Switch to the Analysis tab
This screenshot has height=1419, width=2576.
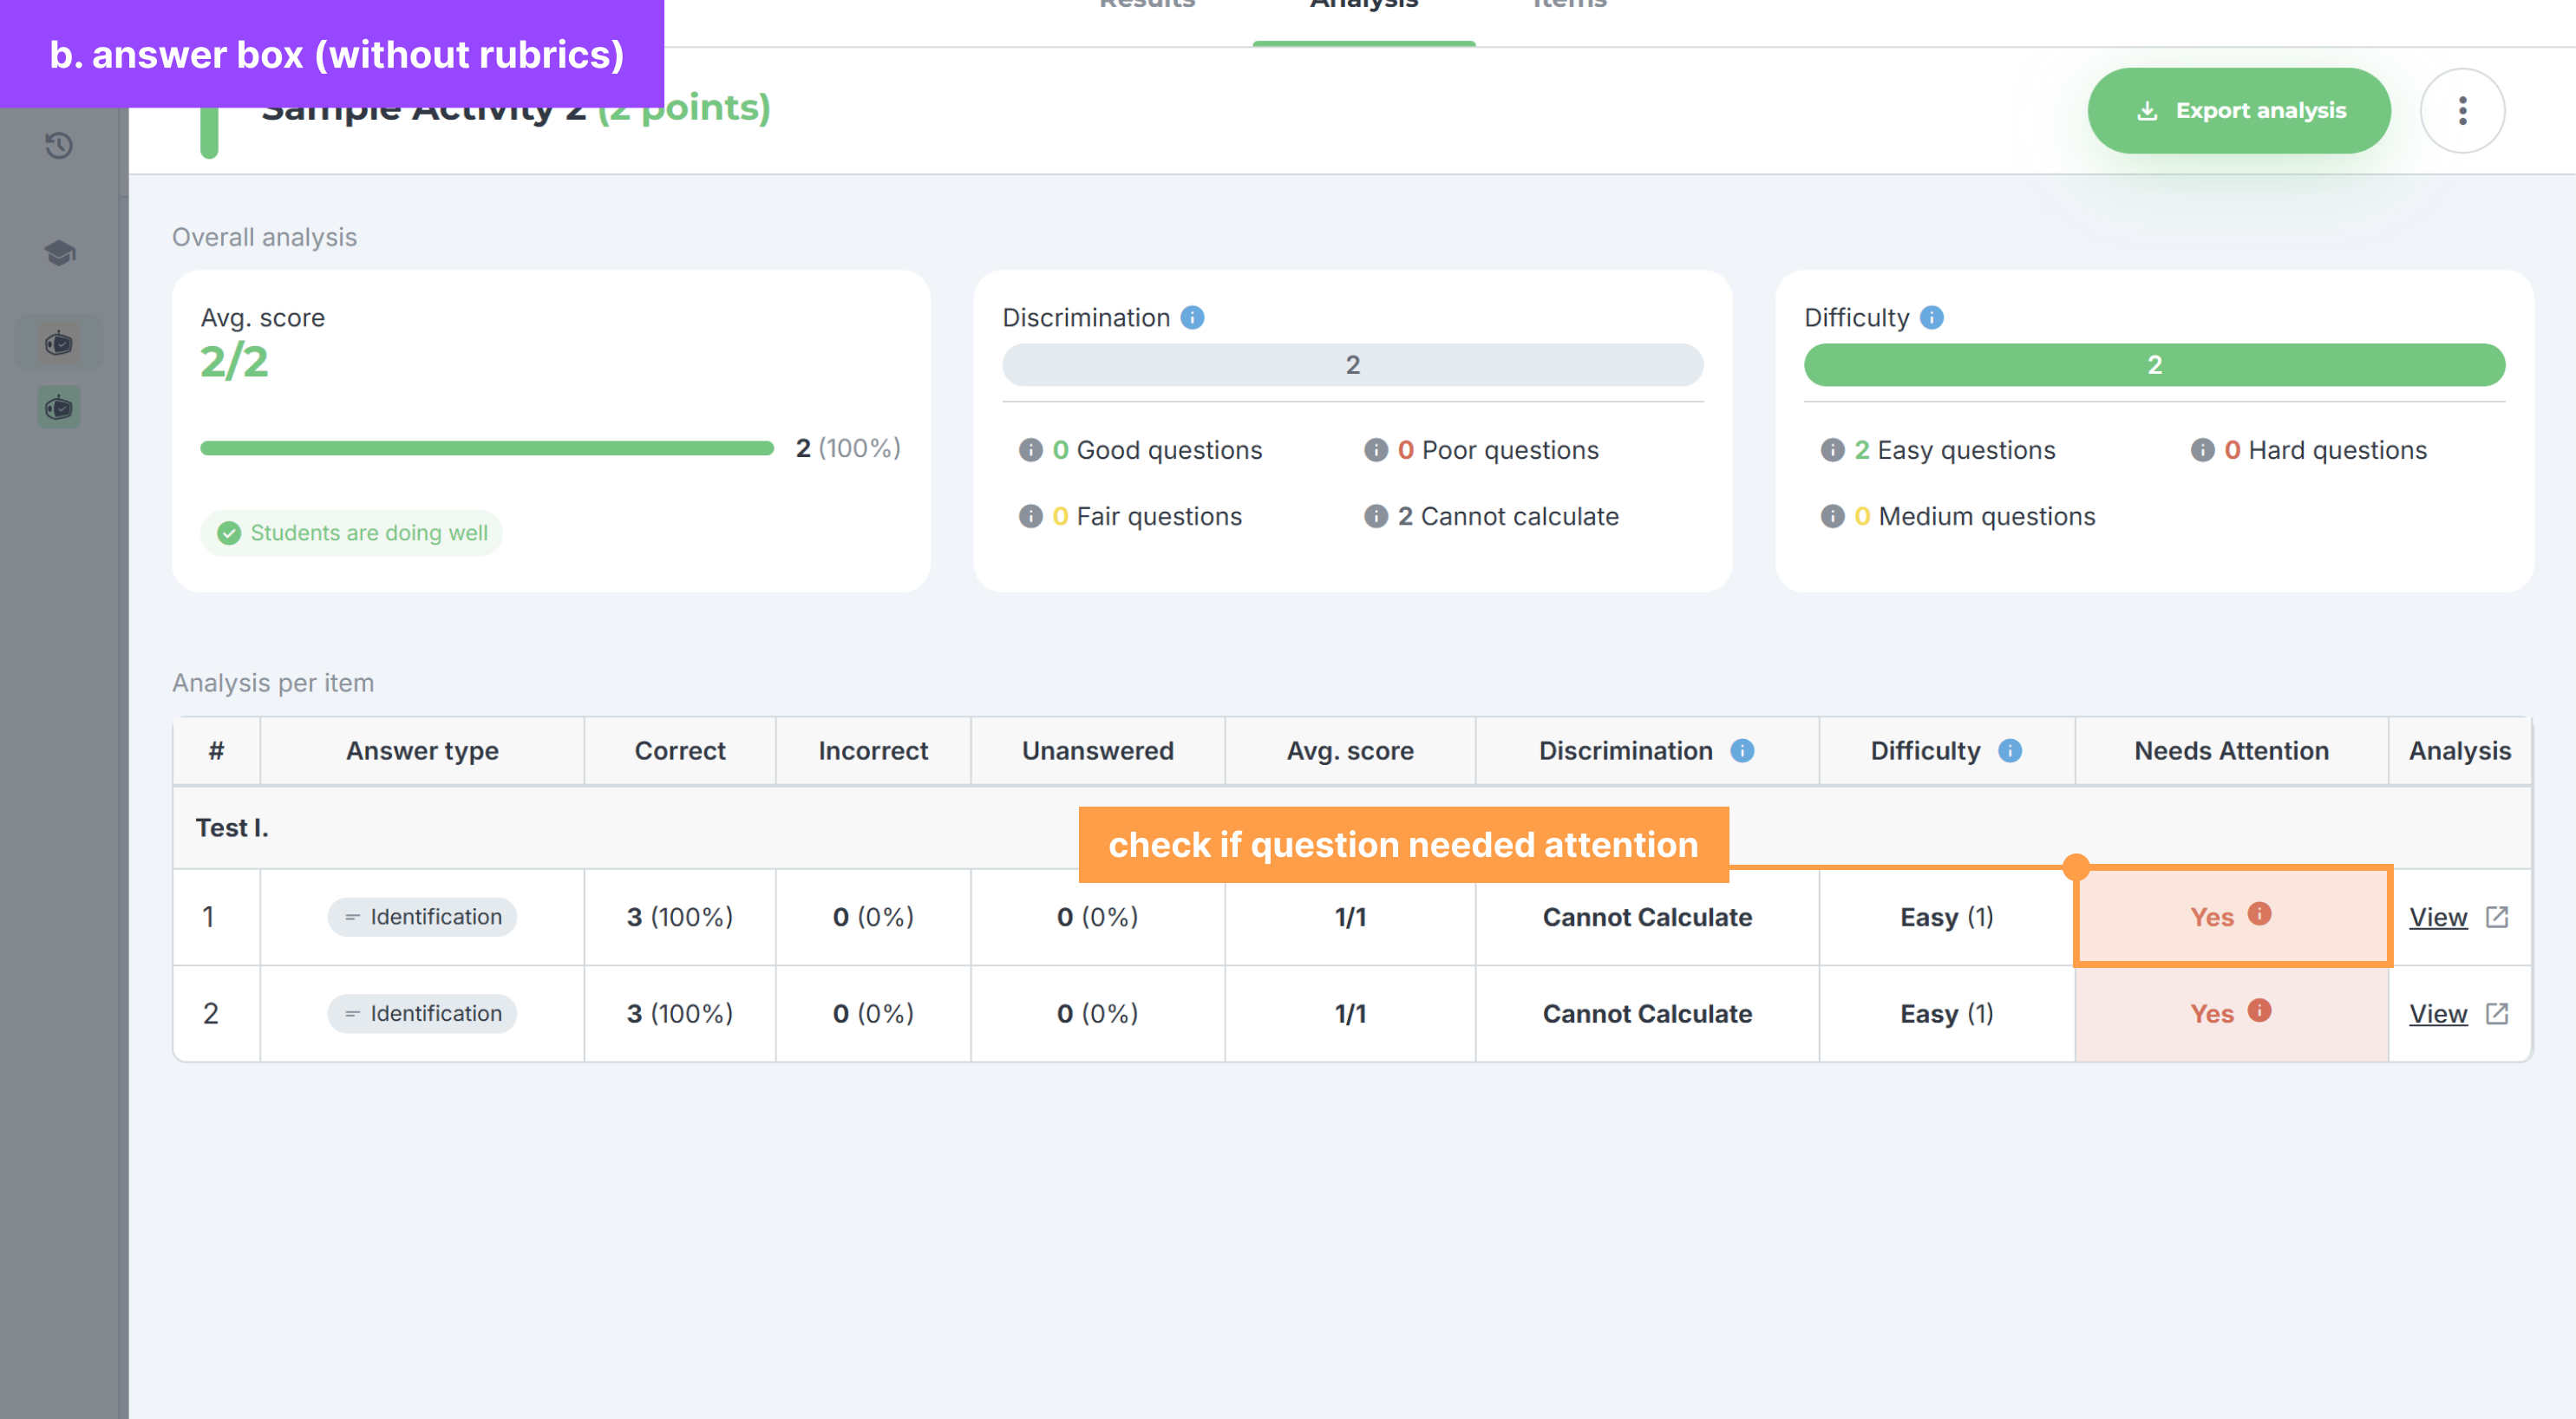pos(1363,6)
